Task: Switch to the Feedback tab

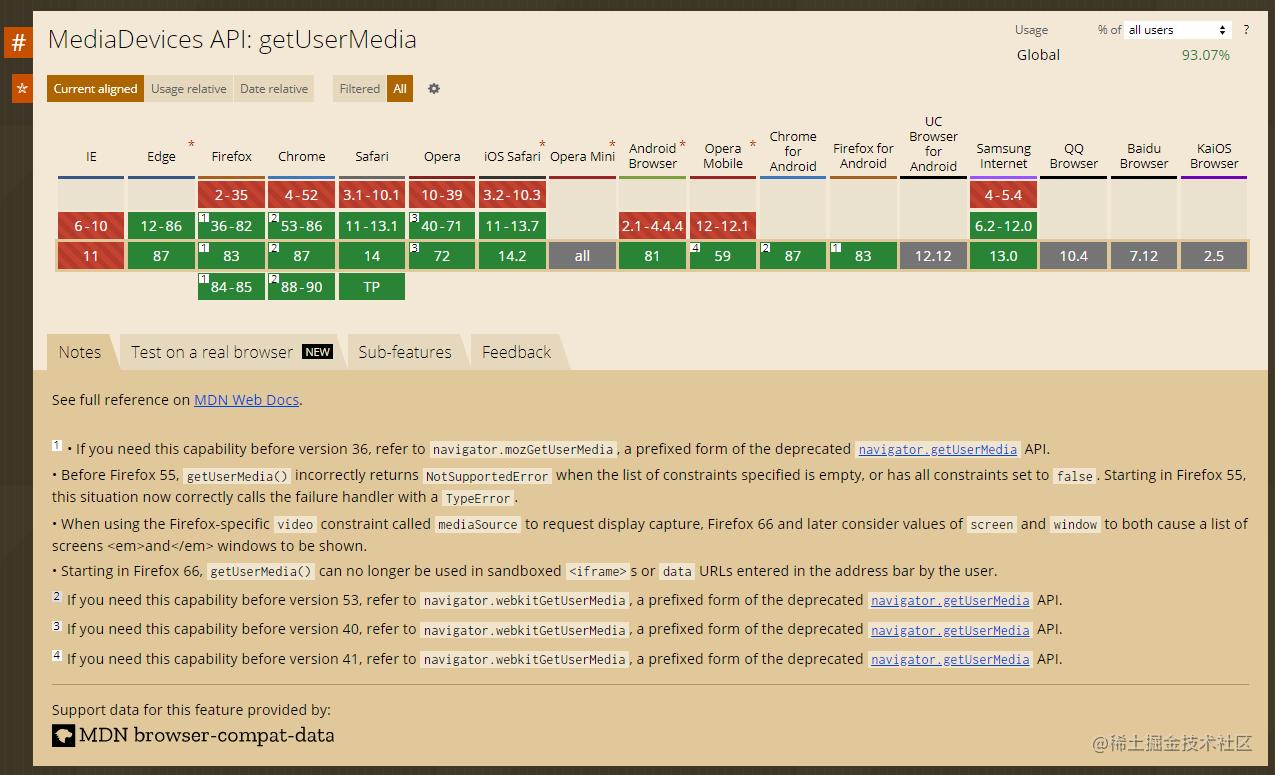Action: (x=516, y=352)
